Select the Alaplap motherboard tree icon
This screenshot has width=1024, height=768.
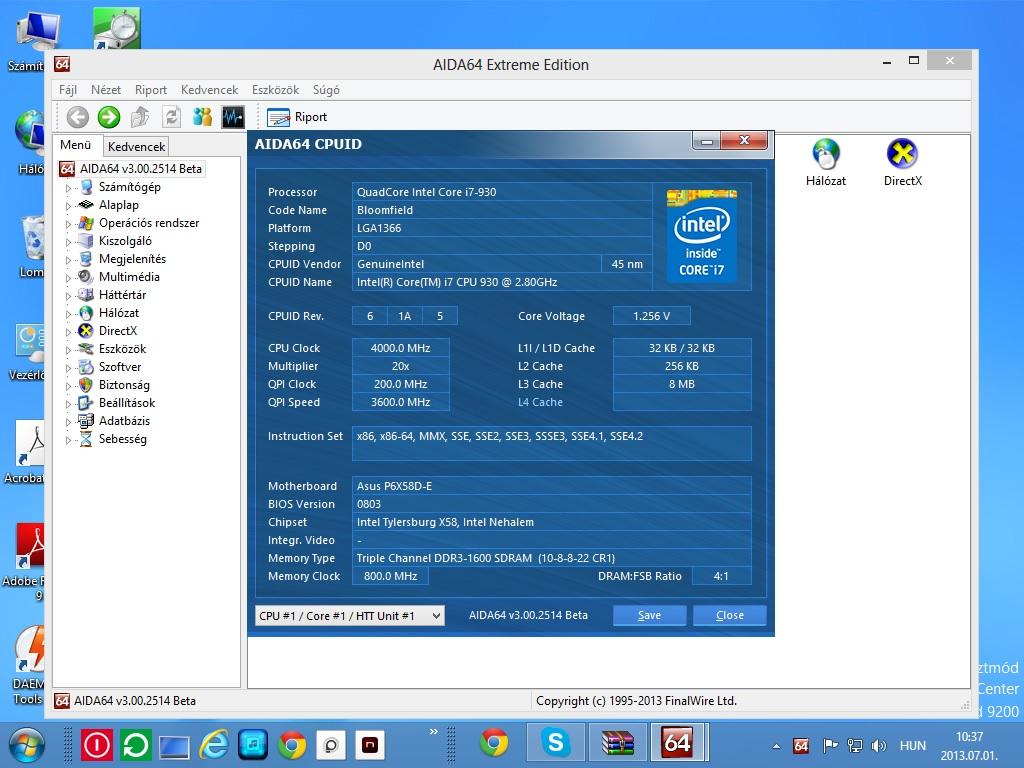(86, 205)
